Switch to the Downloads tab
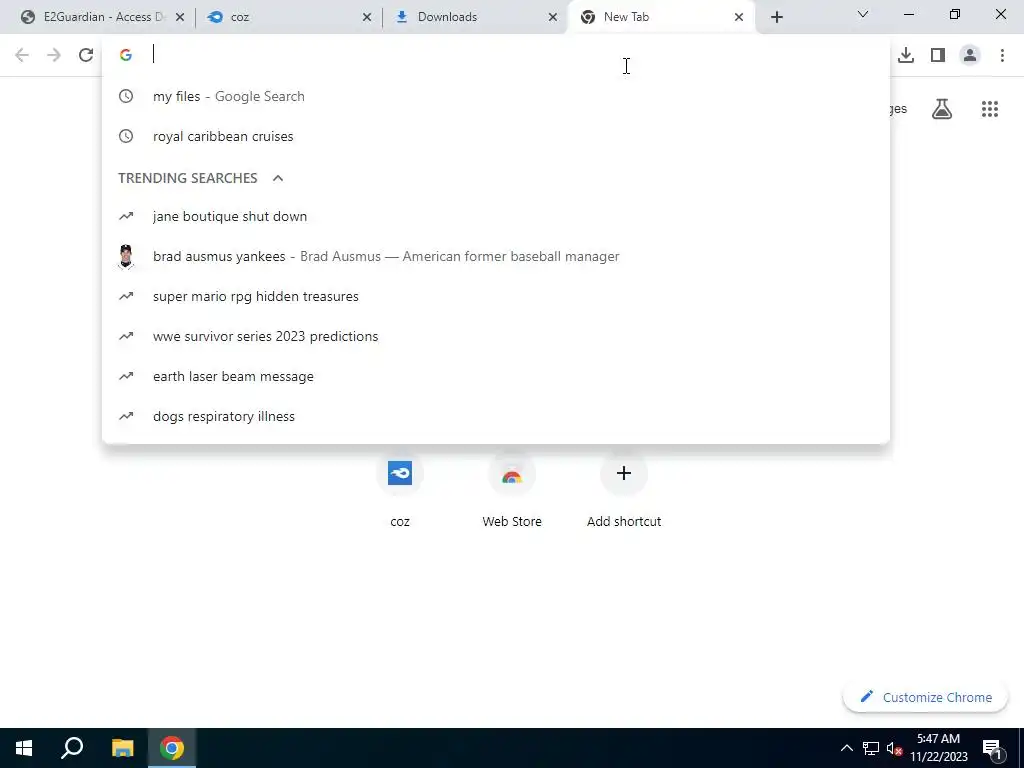Viewport: 1024px width, 768px height. pyautogui.click(x=475, y=17)
